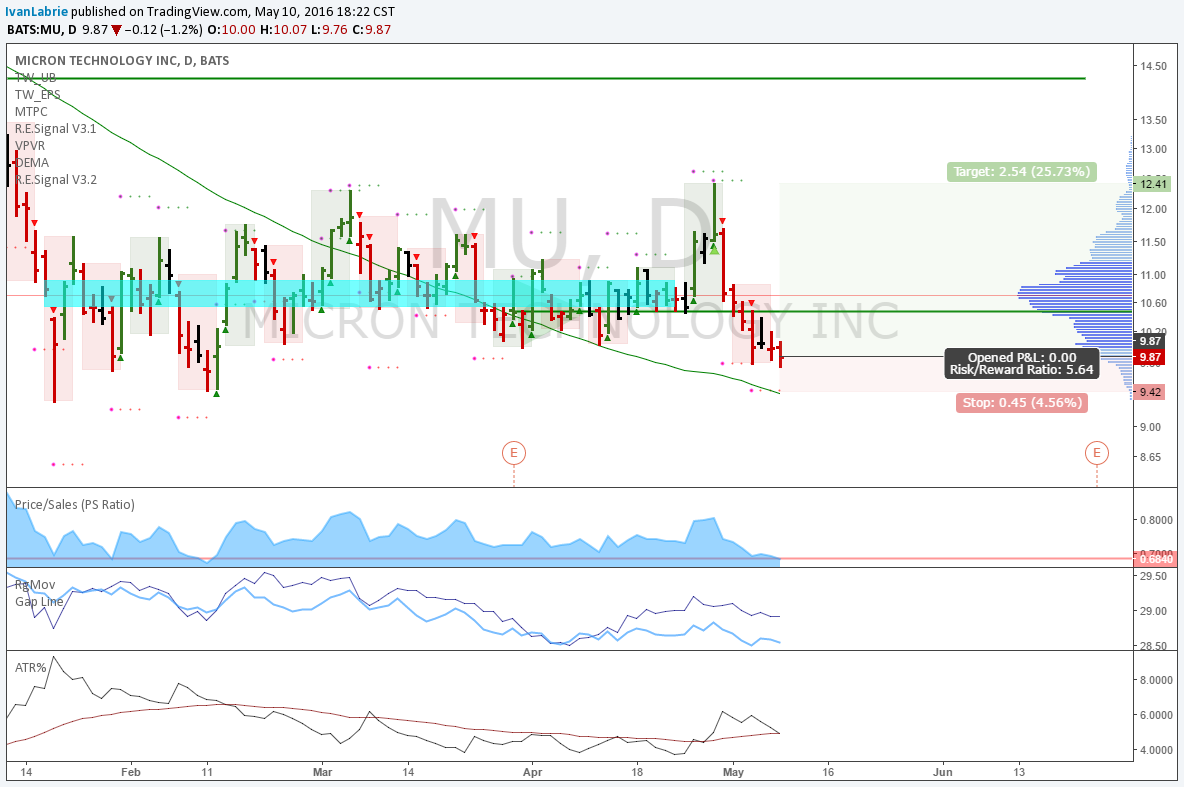The image size is (1184, 787).
Task: Click the Jun date label on time axis
Action: pos(942,772)
